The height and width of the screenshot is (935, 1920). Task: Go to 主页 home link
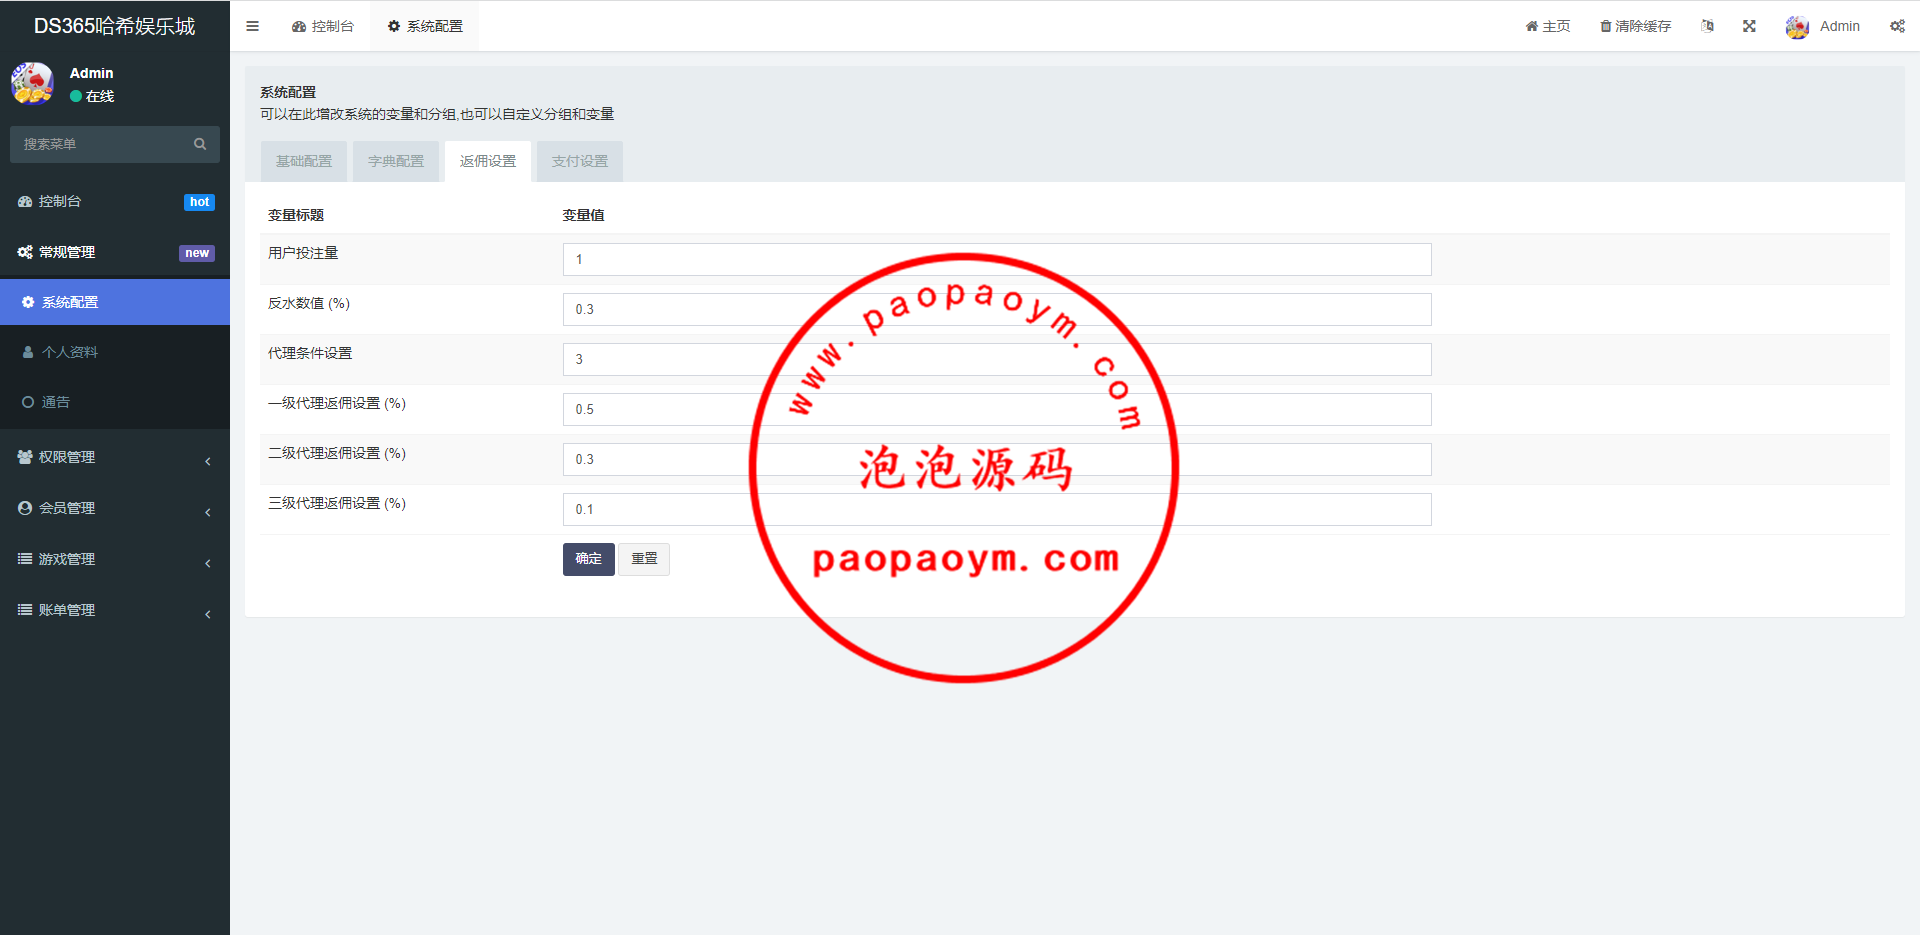1548,26
